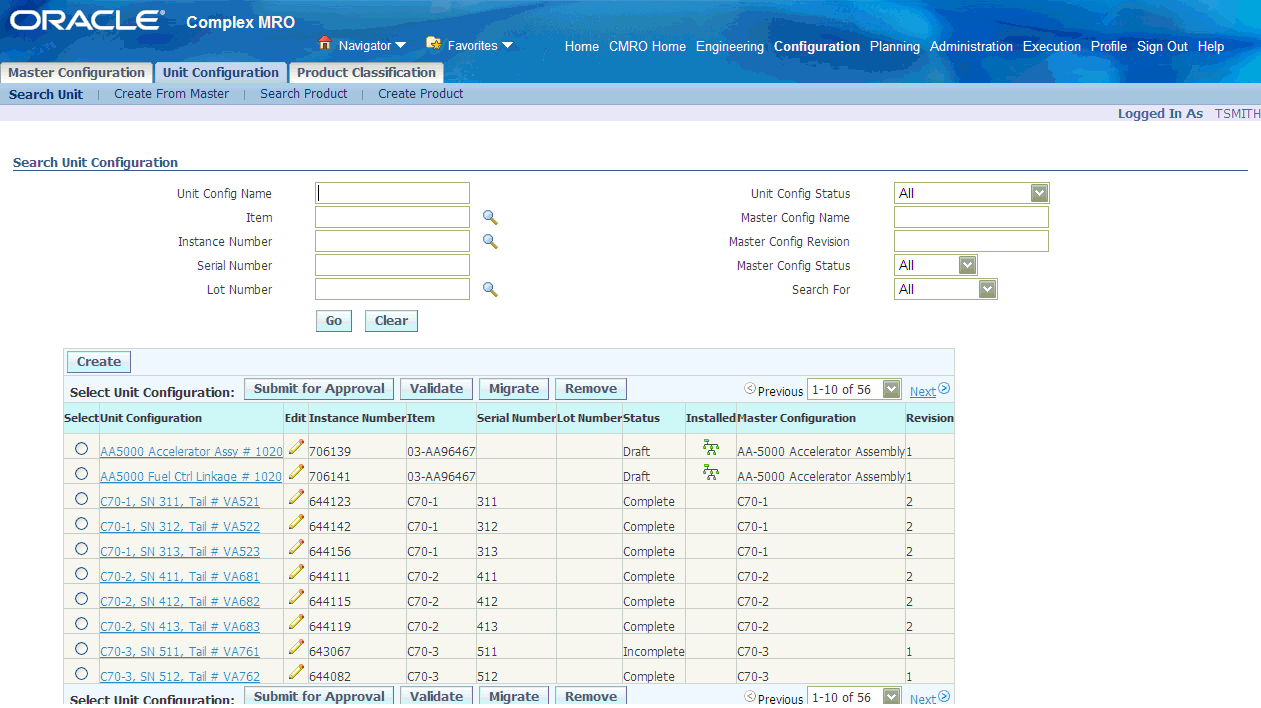The height and width of the screenshot is (708, 1261).
Task: Open the Favorites folder icon
Action: tap(433, 43)
